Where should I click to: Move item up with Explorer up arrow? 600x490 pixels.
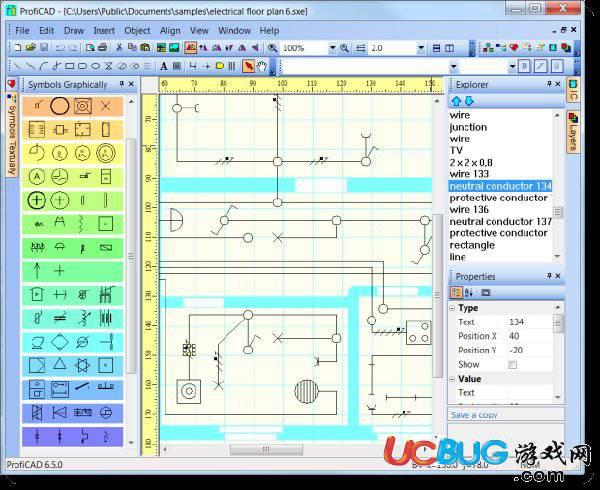pos(456,101)
